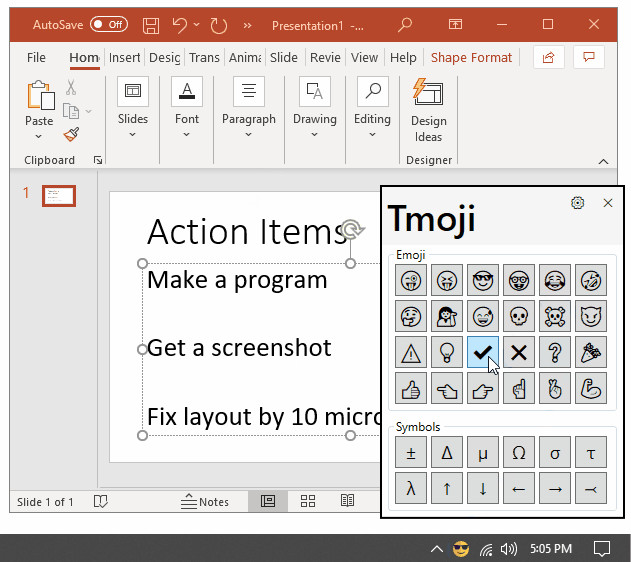Insert the sunglasses smiley emoji in Tmoji

click(x=483, y=280)
